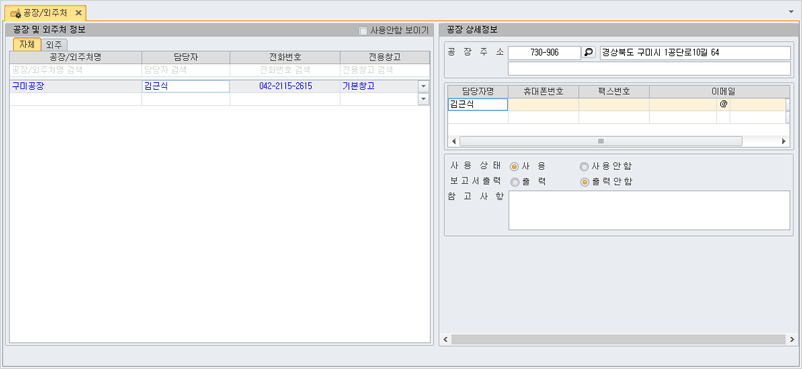Screen dimensions: 802x369
Task: Sort by the 담당자 column header
Action: (186, 57)
